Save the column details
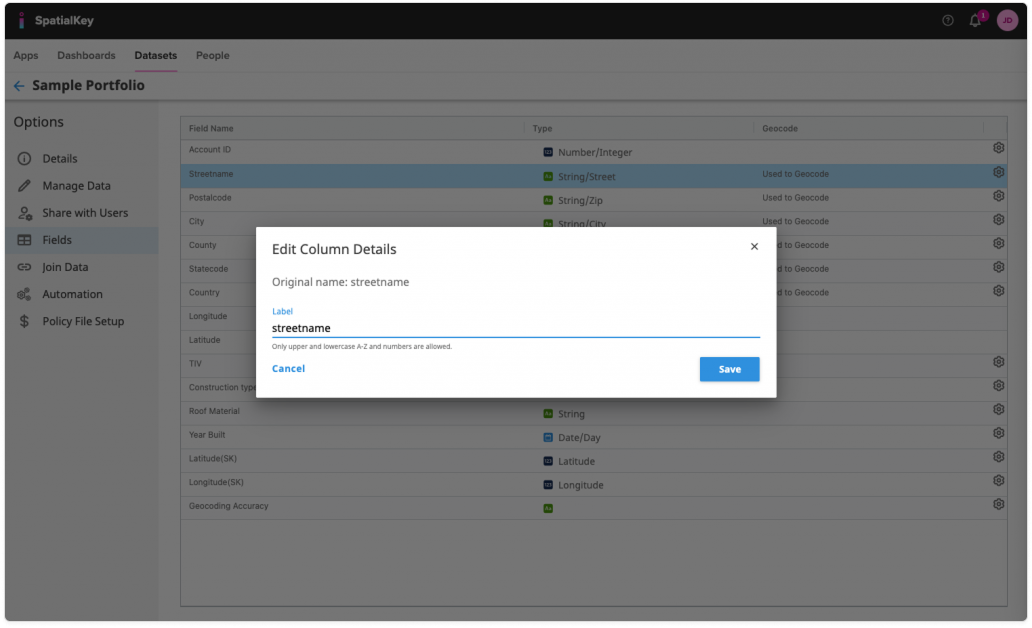Viewport: 1032px width, 628px height. coord(729,369)
